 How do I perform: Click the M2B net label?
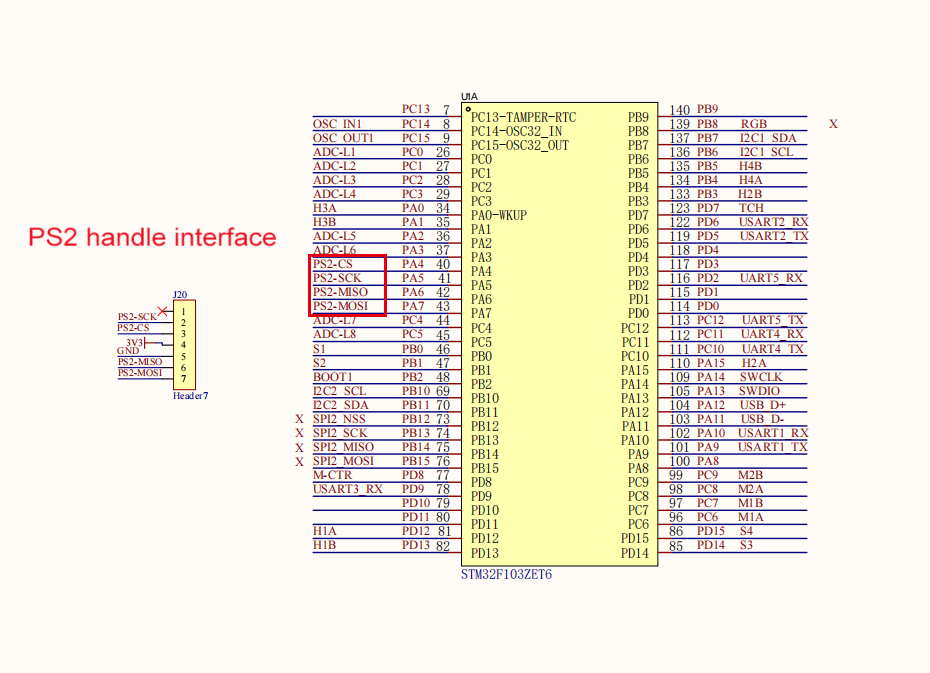pos(750,475)
